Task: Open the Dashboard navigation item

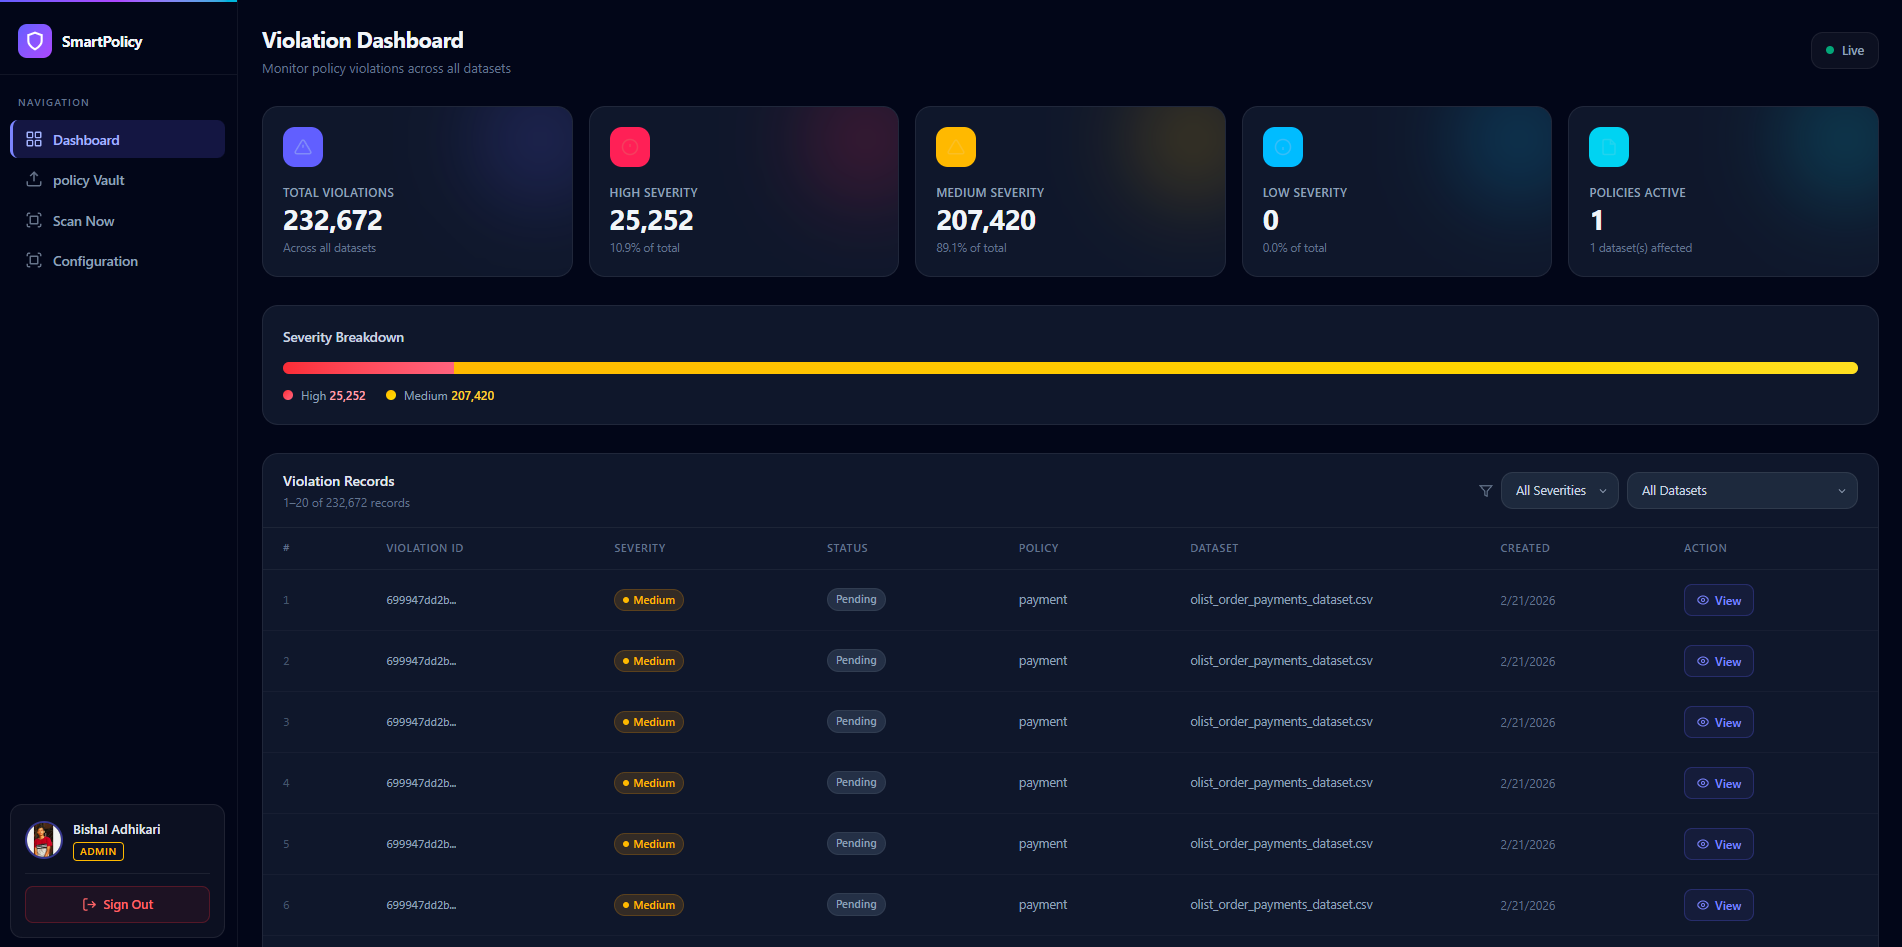Action: click(118, 140)
